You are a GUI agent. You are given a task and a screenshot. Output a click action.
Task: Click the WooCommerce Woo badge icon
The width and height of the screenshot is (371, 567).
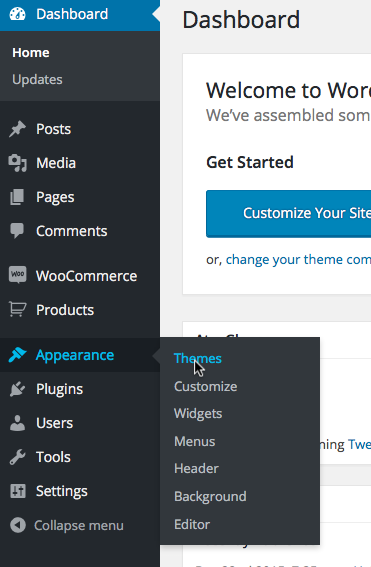click(17, 275)
